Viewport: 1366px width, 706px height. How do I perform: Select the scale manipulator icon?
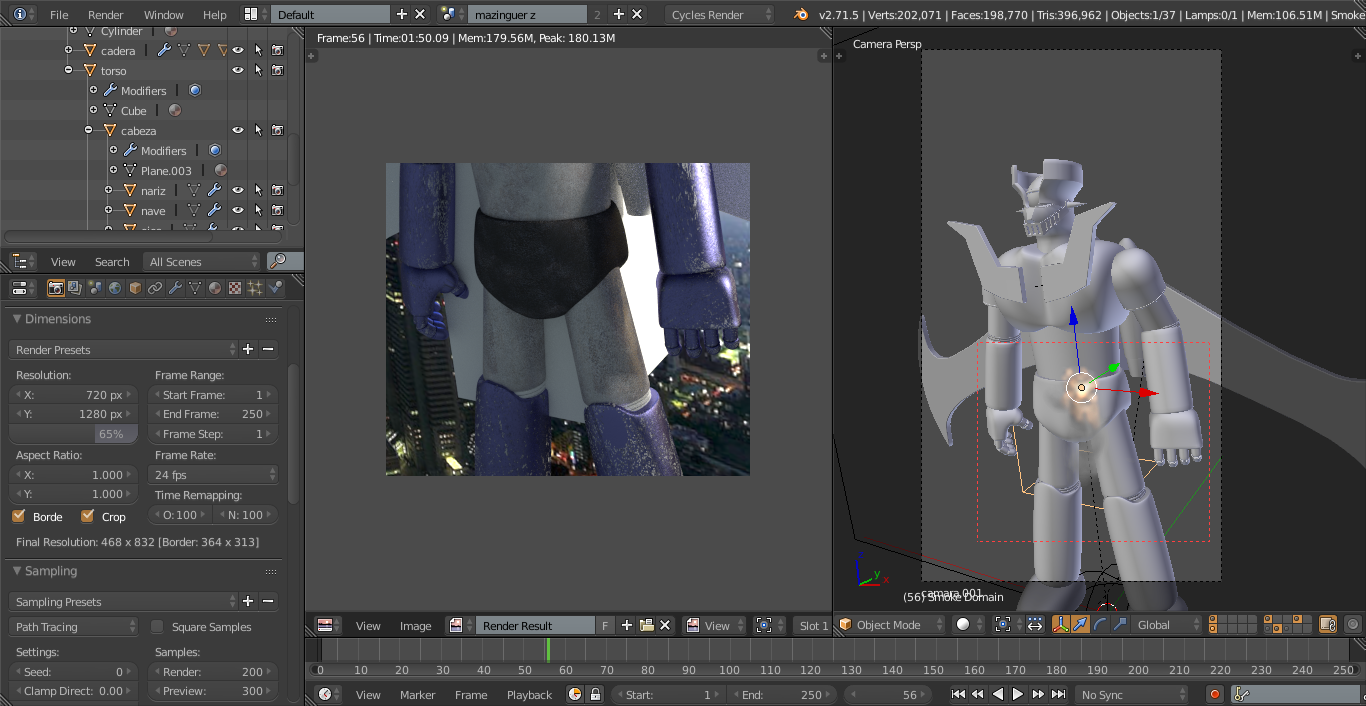pos(1120,625)
